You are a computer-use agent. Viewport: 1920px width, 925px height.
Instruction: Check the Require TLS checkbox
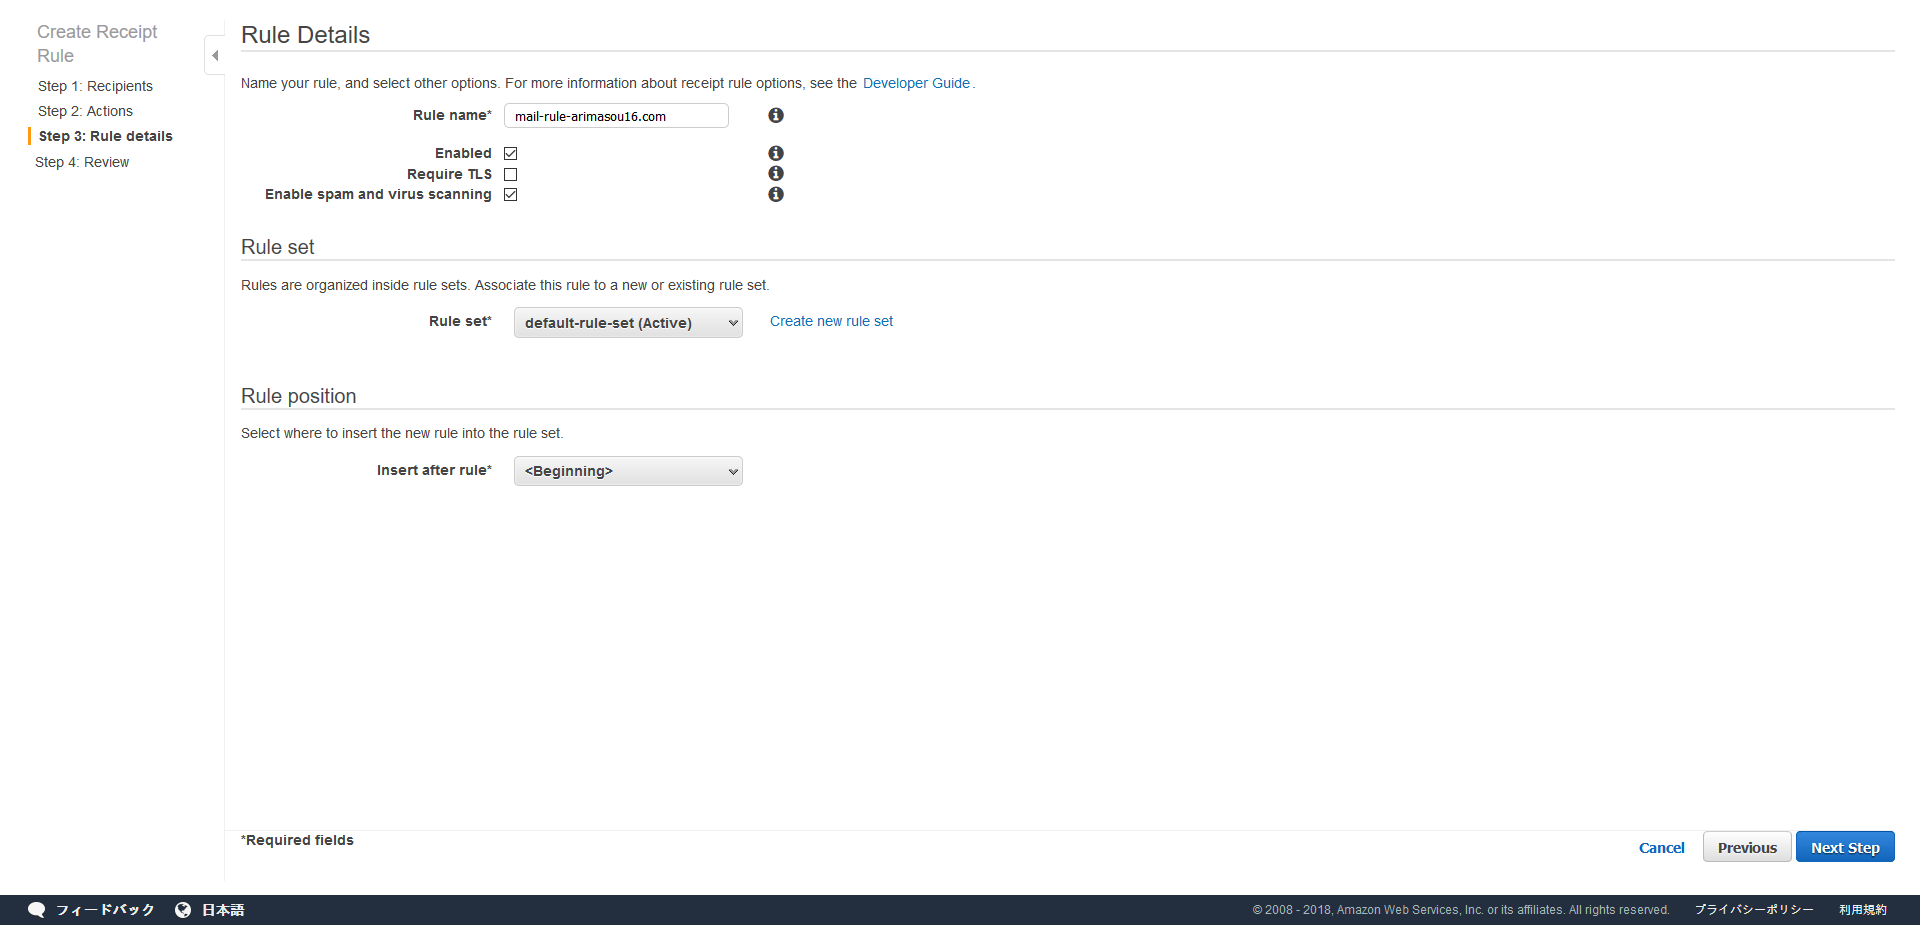coord(510,174)
